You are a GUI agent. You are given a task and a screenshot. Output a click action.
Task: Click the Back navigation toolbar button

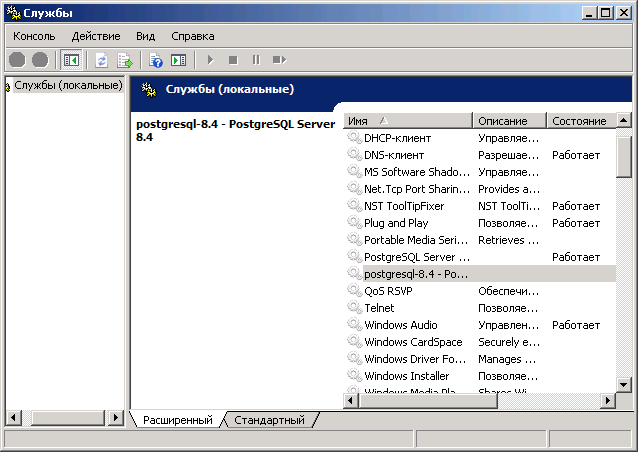(17, 60)
